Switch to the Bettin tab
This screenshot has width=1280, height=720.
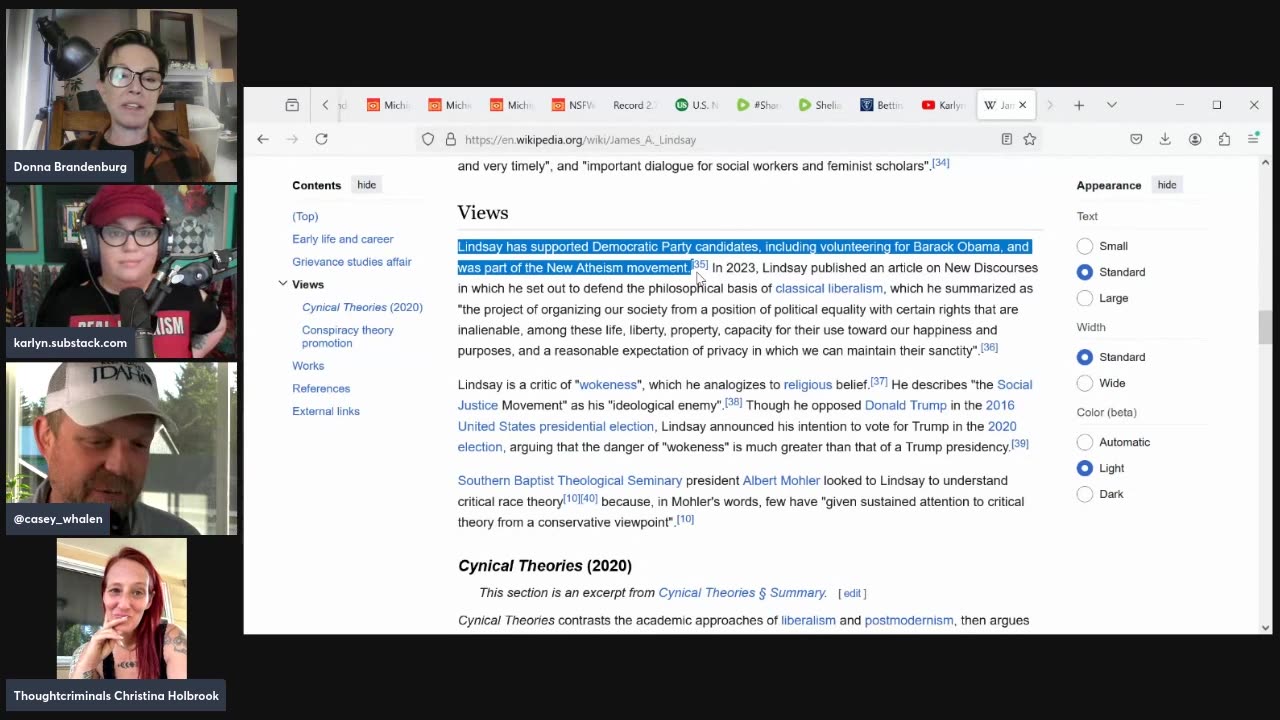click(x=881, y=105)
